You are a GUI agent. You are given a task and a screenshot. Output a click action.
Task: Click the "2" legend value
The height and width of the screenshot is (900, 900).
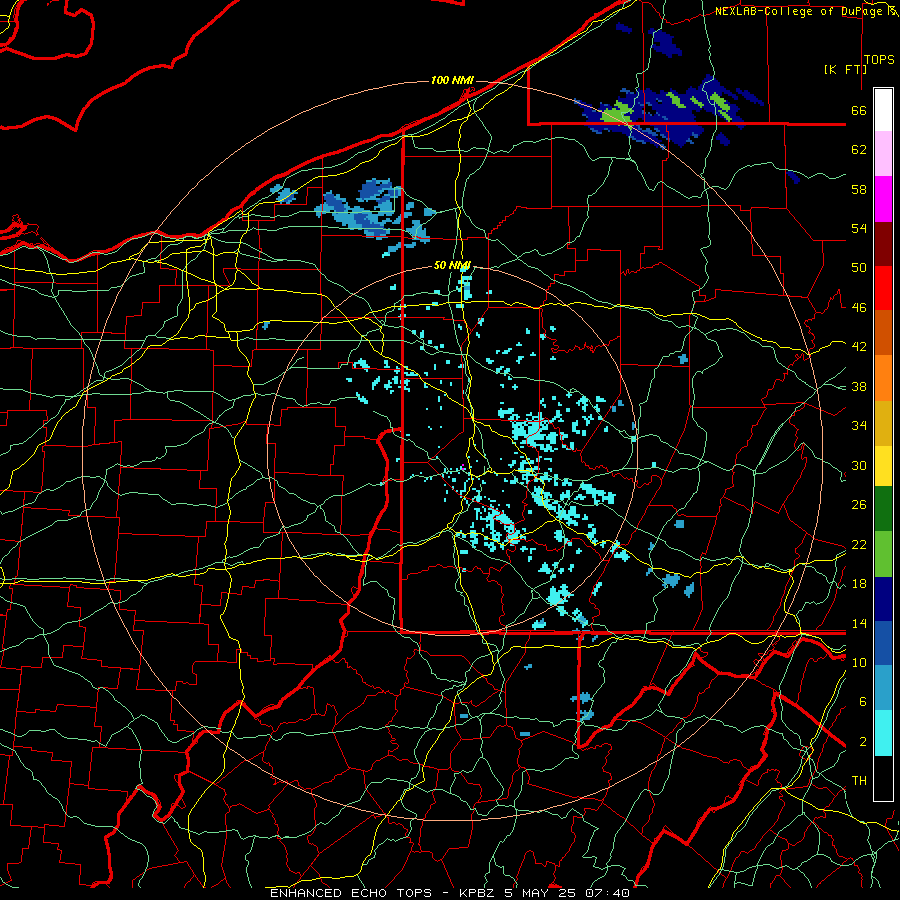tap(863, 742)
